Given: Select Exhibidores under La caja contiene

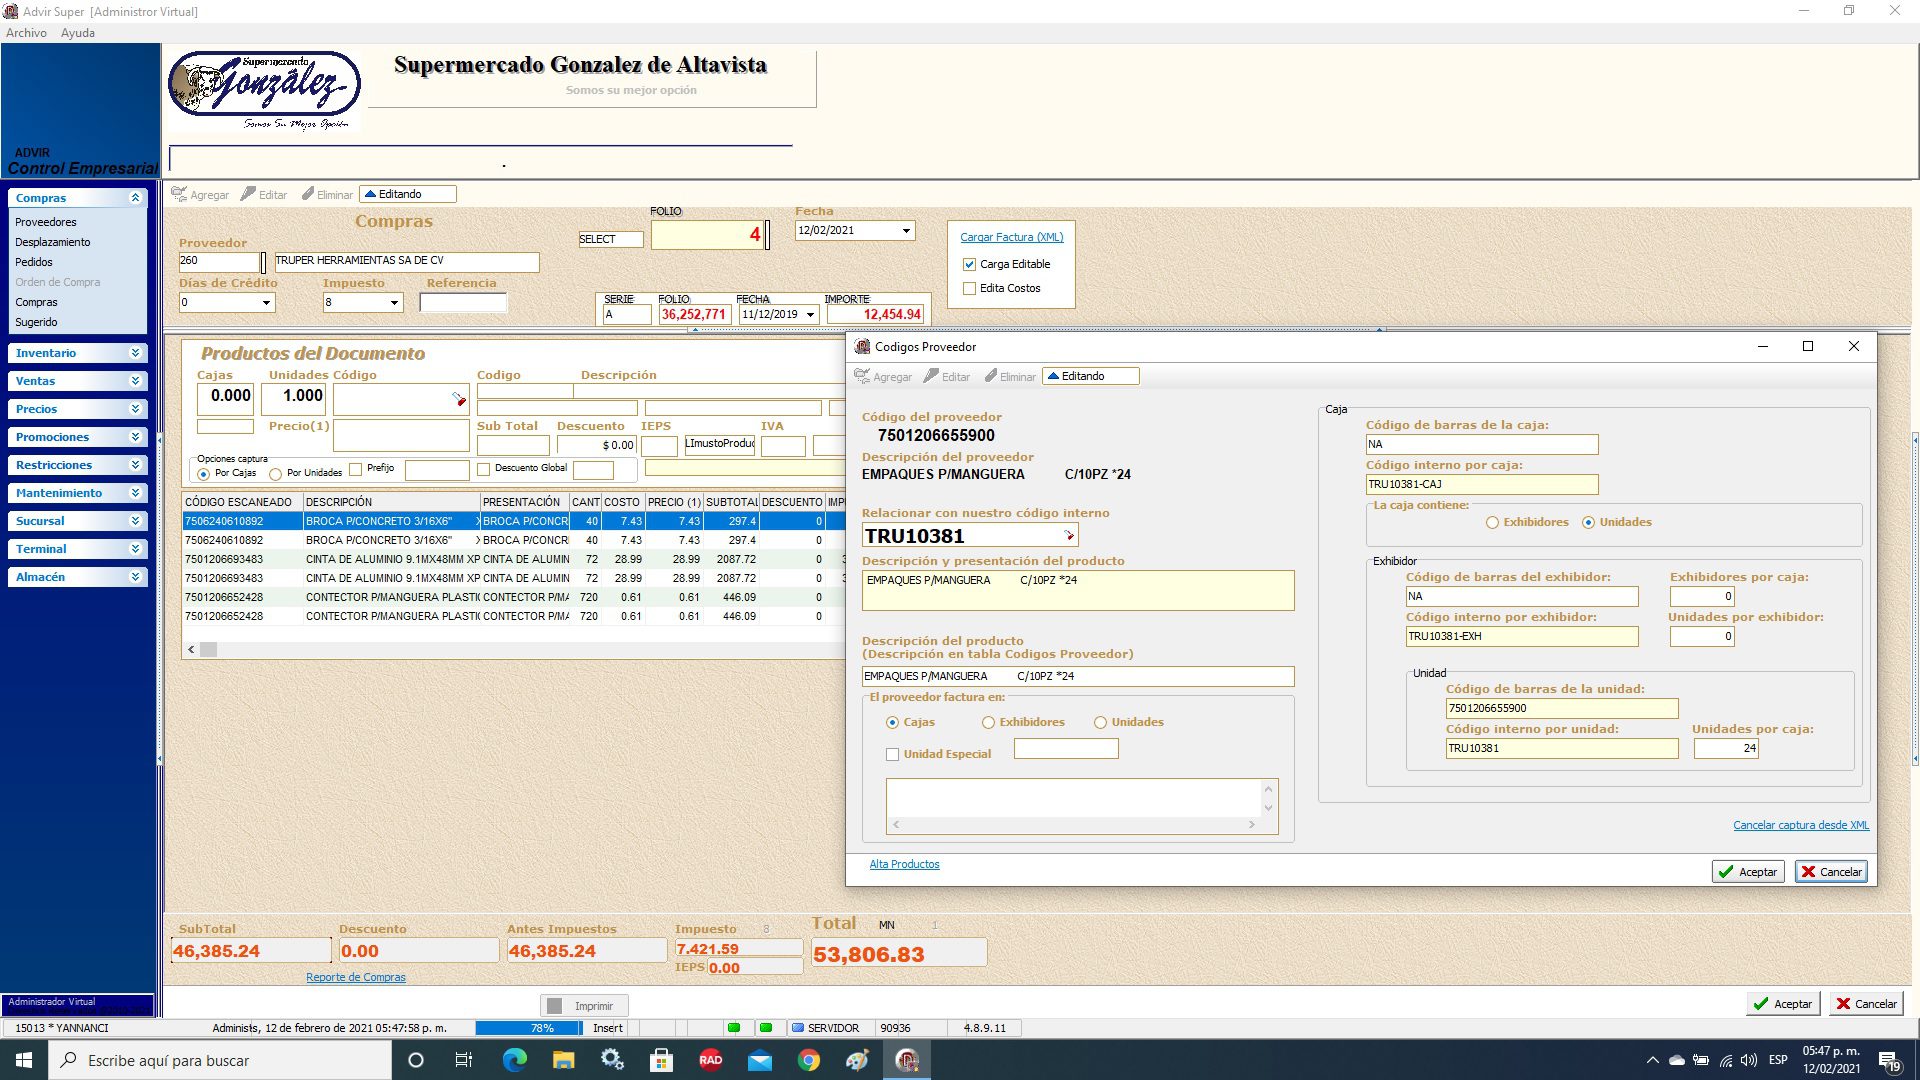Looking at the screenshot, I should [x=1492, y=522].
